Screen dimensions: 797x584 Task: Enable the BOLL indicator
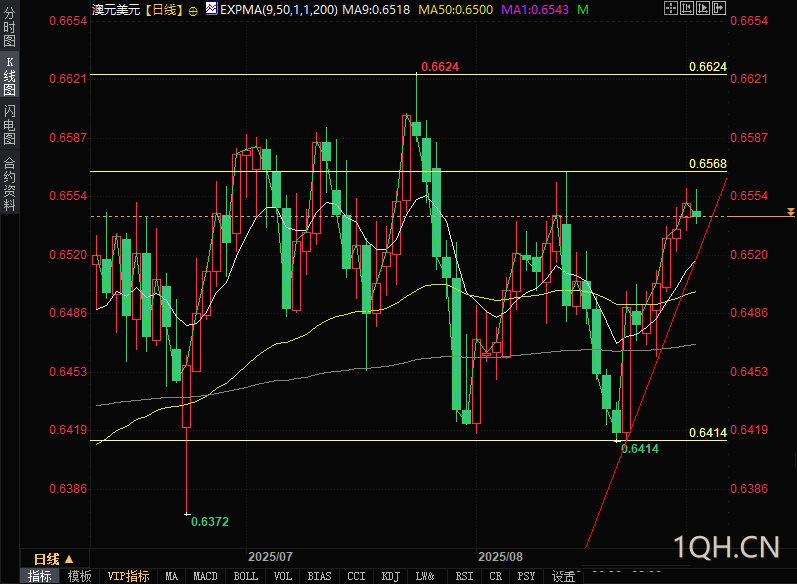click(245, 576)
